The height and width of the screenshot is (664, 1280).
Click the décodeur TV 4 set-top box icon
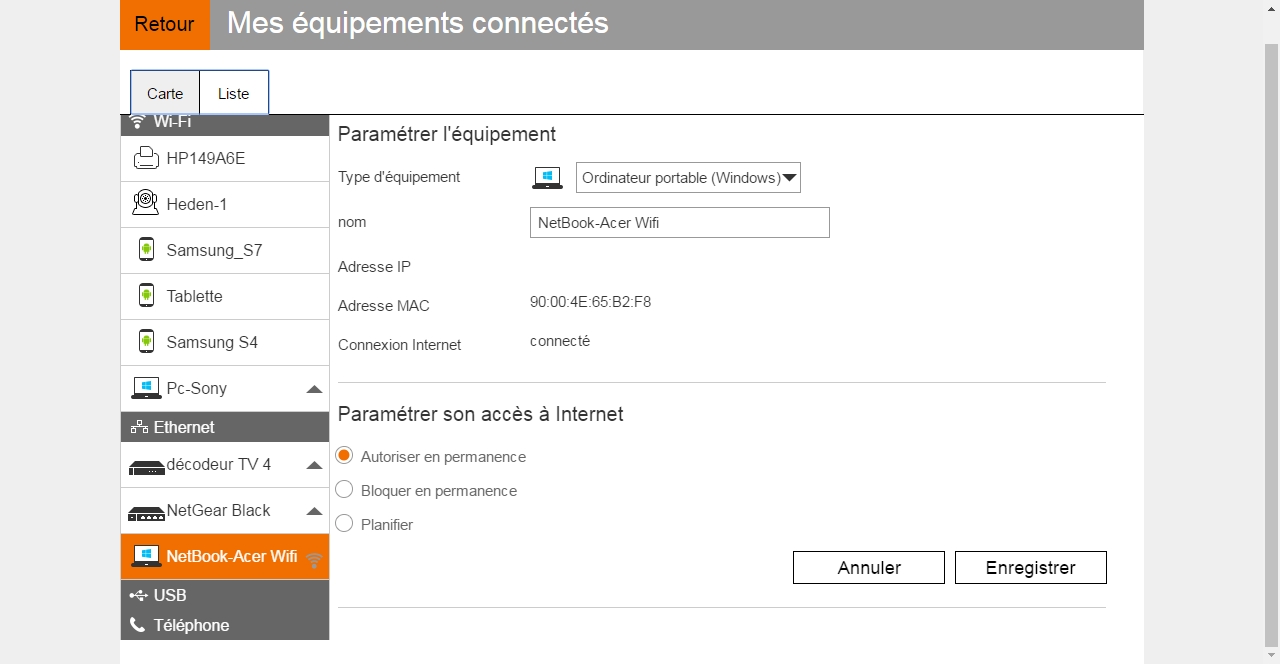click(x=146, y=466)
